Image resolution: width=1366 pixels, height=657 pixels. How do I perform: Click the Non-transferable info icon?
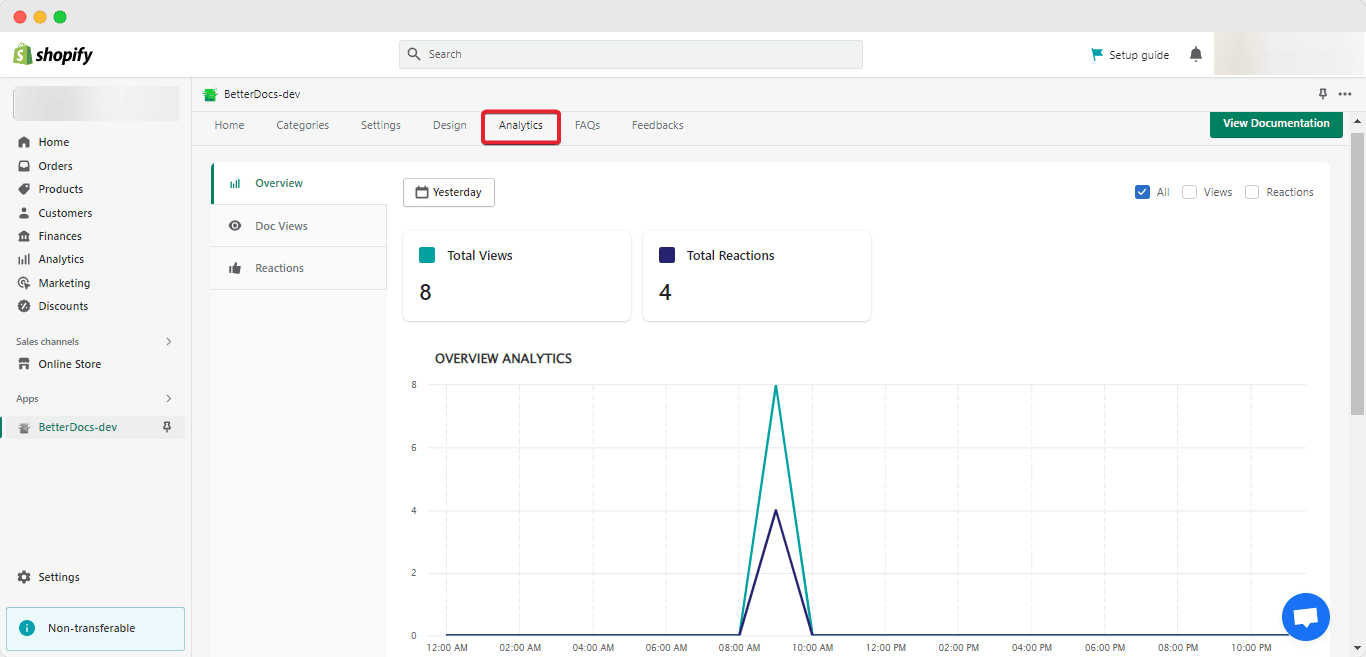pos(27,628)
